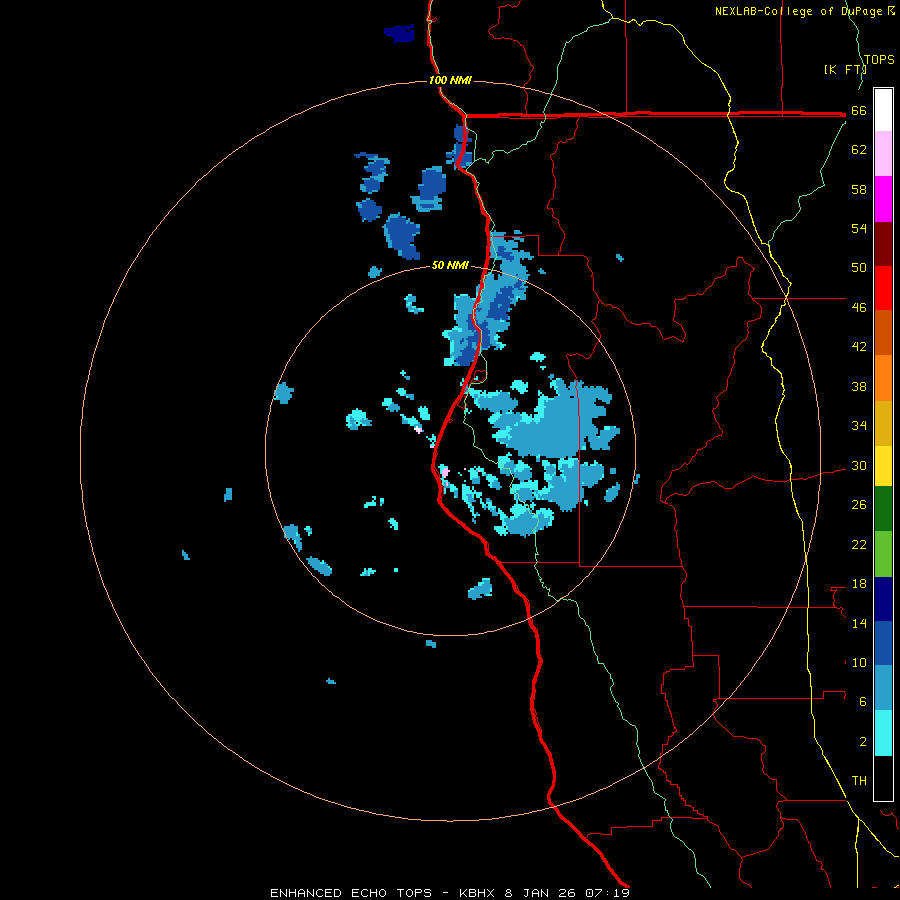Select the black TH threshold legend swatch
900x900 pixels.
[883, 778]
